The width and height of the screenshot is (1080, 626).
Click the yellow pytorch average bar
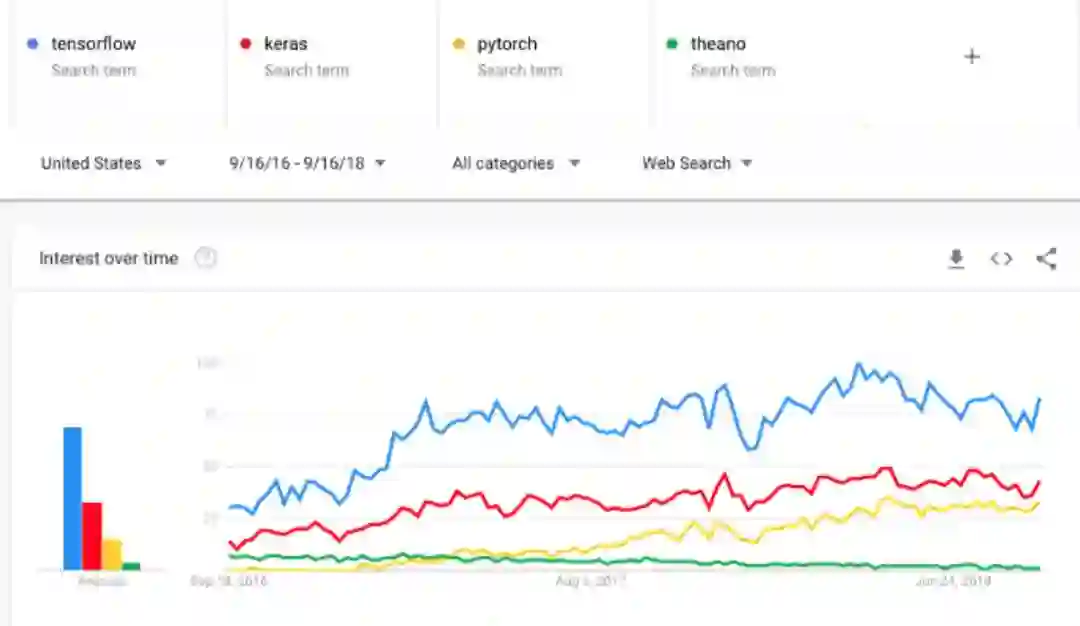point(112,554)
